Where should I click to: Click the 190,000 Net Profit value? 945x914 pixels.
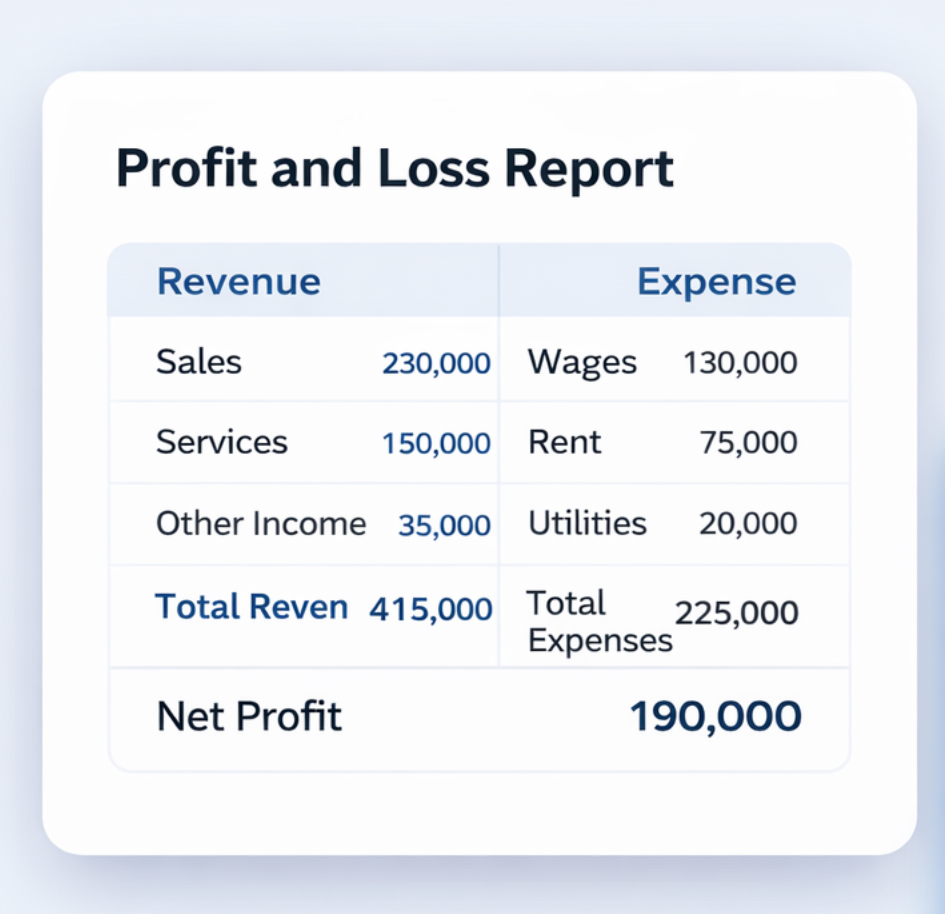tap(715, 717)
